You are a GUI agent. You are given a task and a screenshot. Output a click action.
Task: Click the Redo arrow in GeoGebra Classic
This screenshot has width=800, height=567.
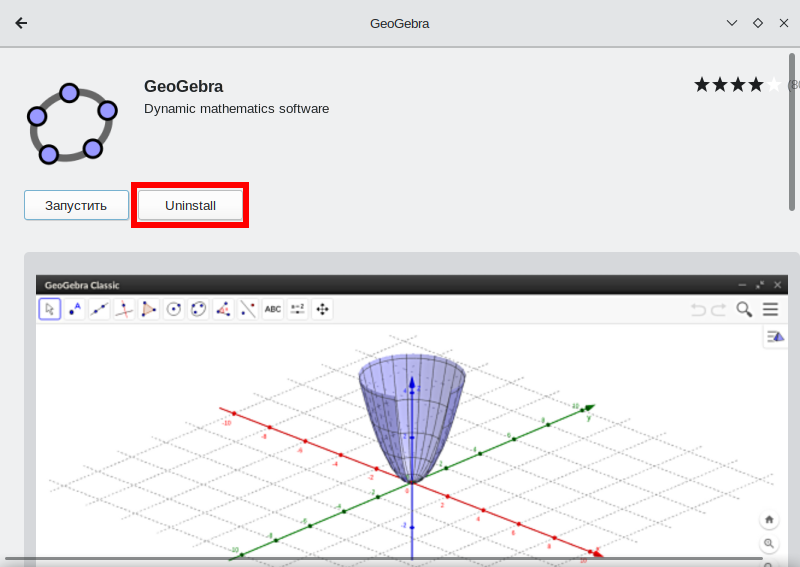tap(718, 309)
